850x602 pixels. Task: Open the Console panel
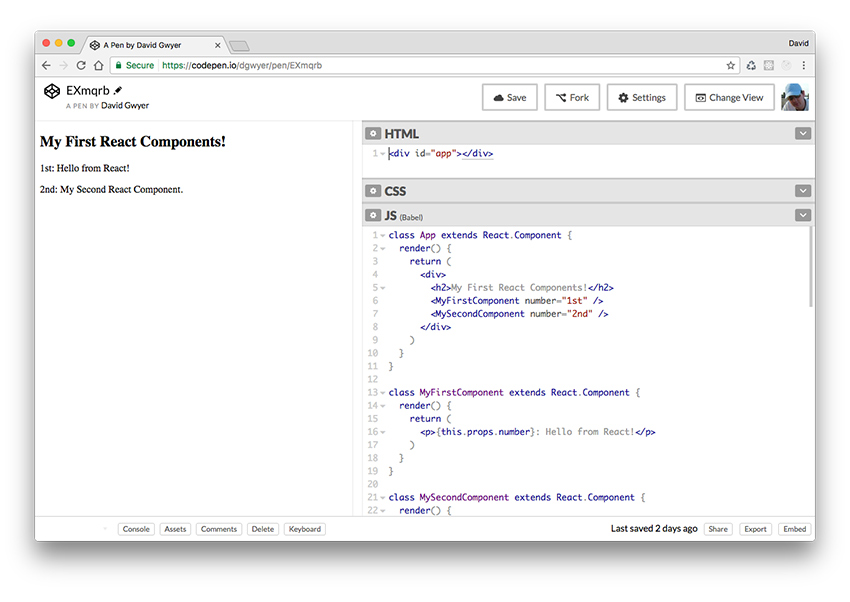136,529
